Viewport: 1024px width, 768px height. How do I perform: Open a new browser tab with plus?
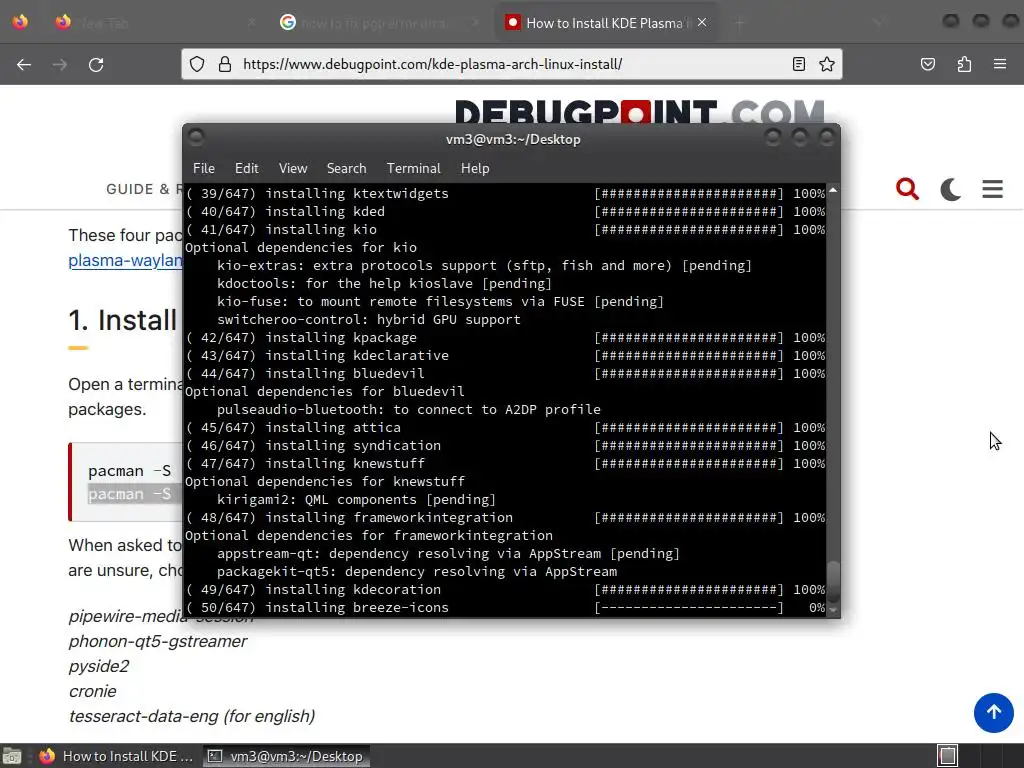pos(739,23)
